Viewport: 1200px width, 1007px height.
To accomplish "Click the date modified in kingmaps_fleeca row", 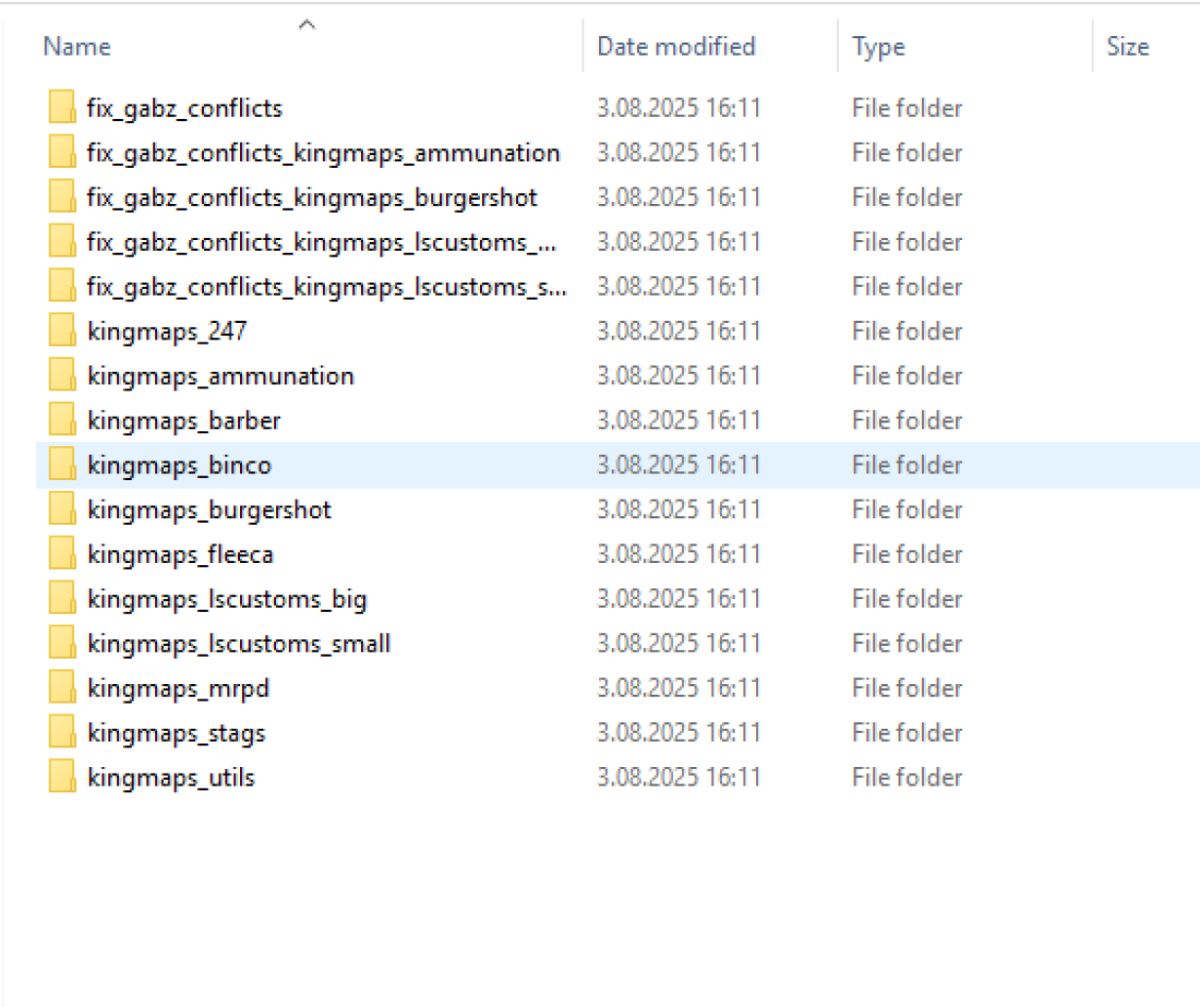I will [679, 554].
